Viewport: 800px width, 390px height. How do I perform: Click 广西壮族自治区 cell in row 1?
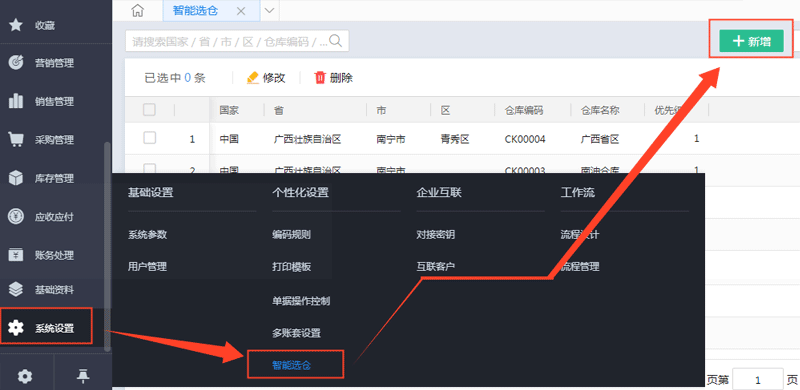coord(308,139)
